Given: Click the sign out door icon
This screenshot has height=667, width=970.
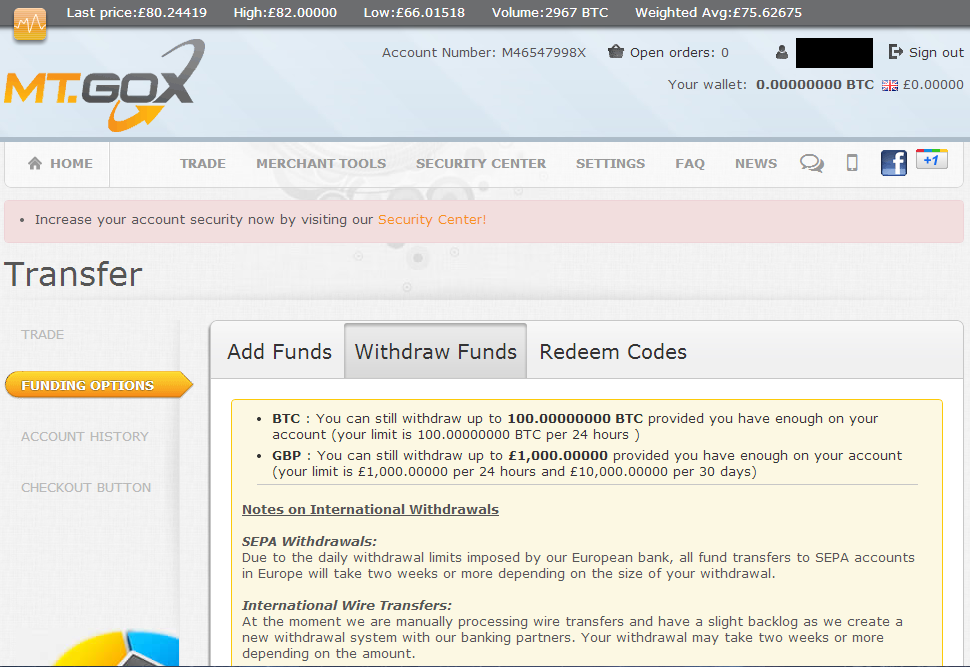Looking at the screenshot, I should (897, 51).
